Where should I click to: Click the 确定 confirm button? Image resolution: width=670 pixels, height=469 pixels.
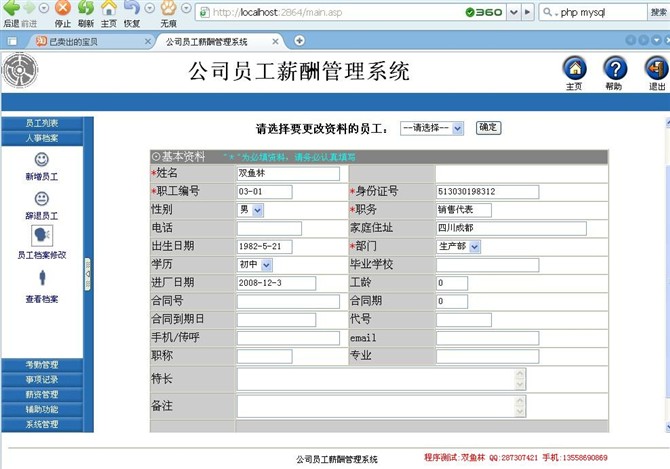click(x=488, y=128)
